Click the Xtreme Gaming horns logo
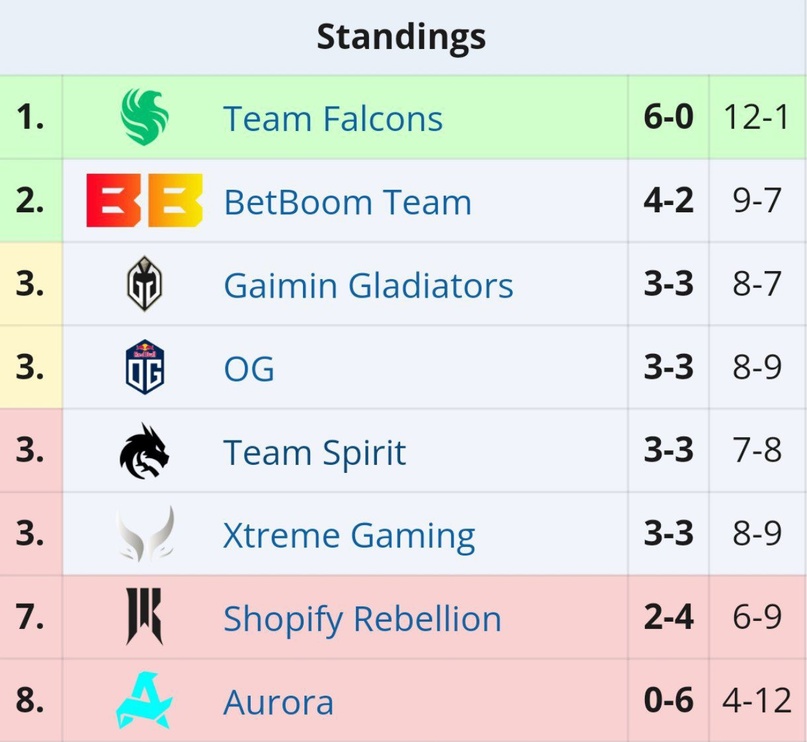Screen dimensions: 807x742 coord(146,534)
